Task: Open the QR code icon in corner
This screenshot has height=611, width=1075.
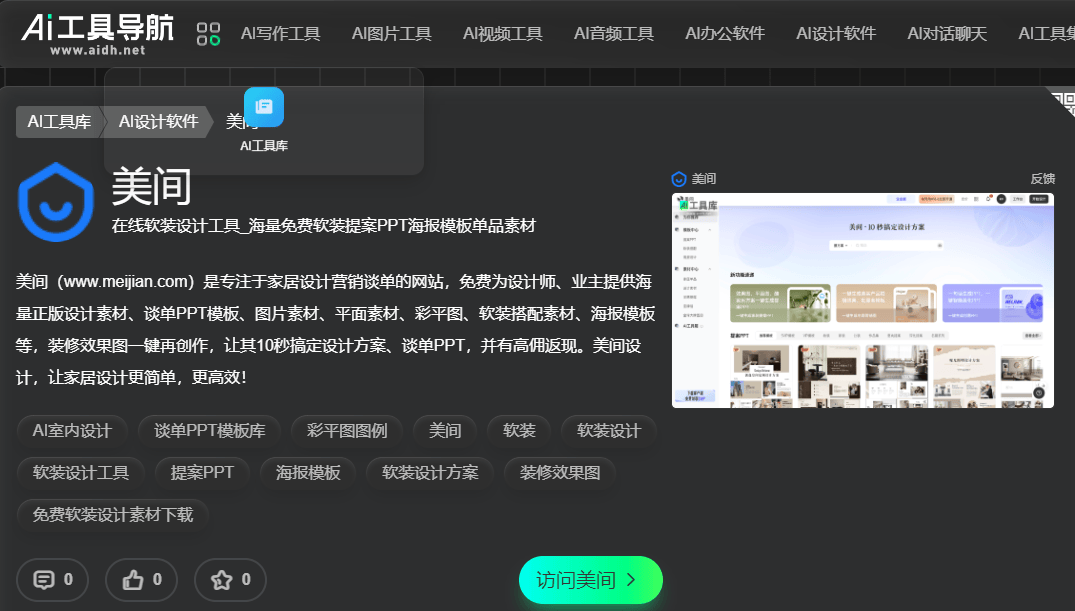Action: pyautogui.click(x=1063, y=99)
